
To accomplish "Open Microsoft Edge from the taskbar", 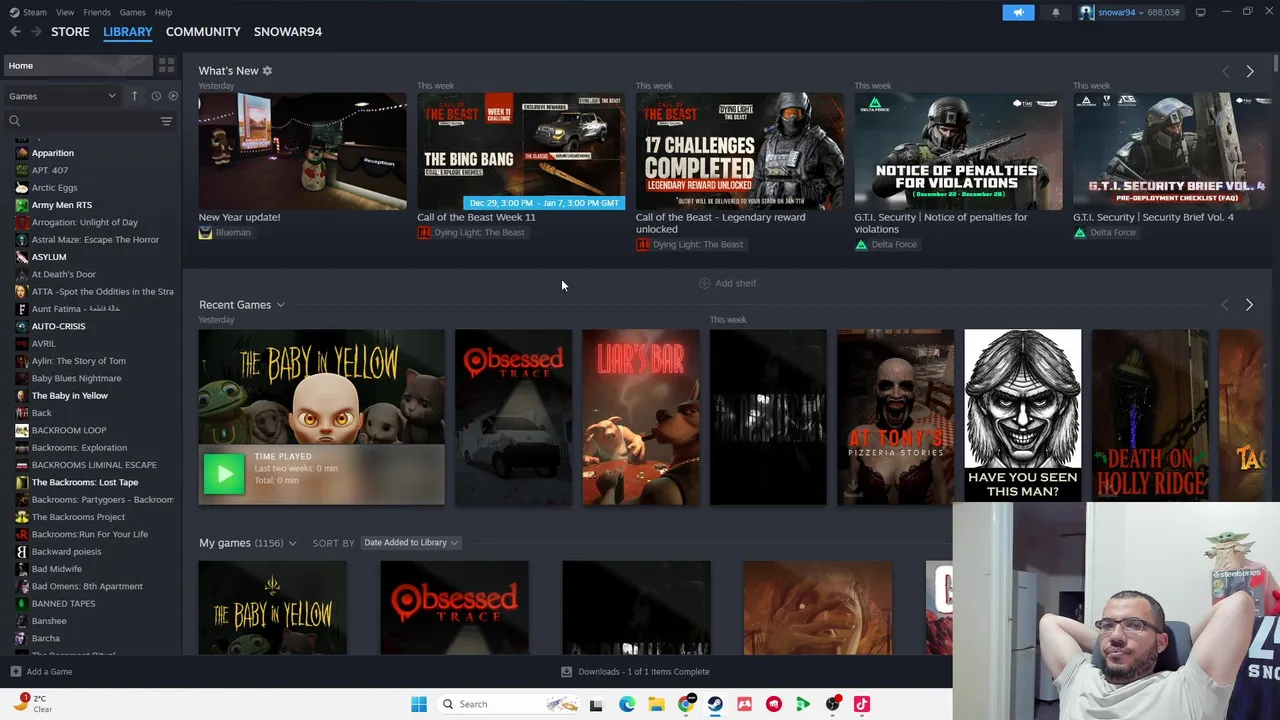I will point(627,704).
